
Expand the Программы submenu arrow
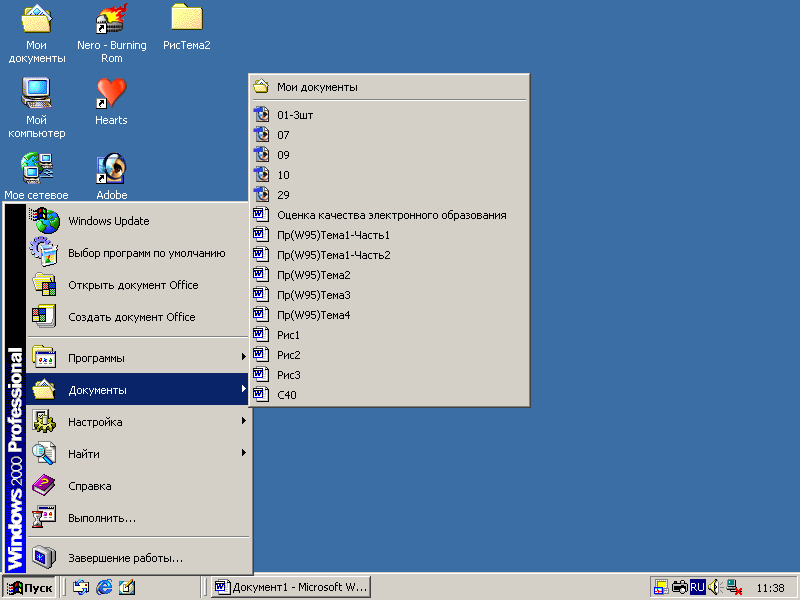[244, 357]
